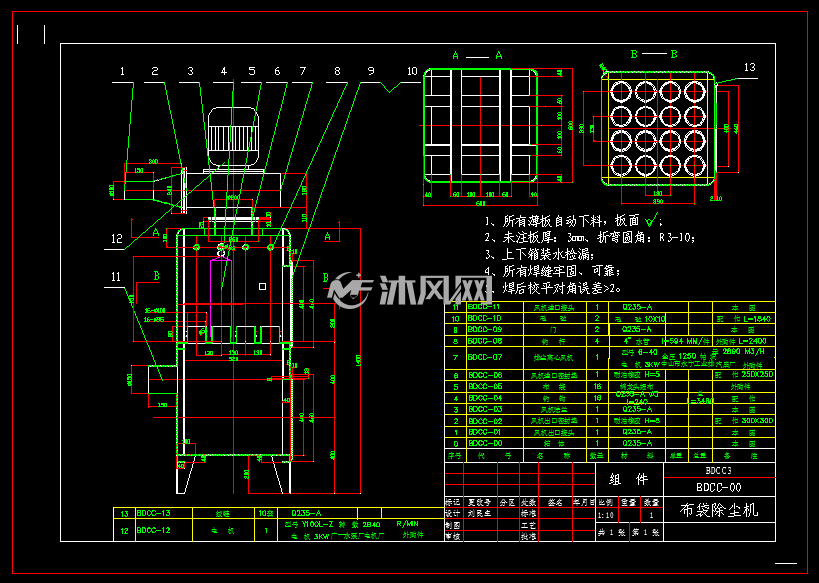Select note 4 所有焊缝牢固、可靠

[552, 272]
